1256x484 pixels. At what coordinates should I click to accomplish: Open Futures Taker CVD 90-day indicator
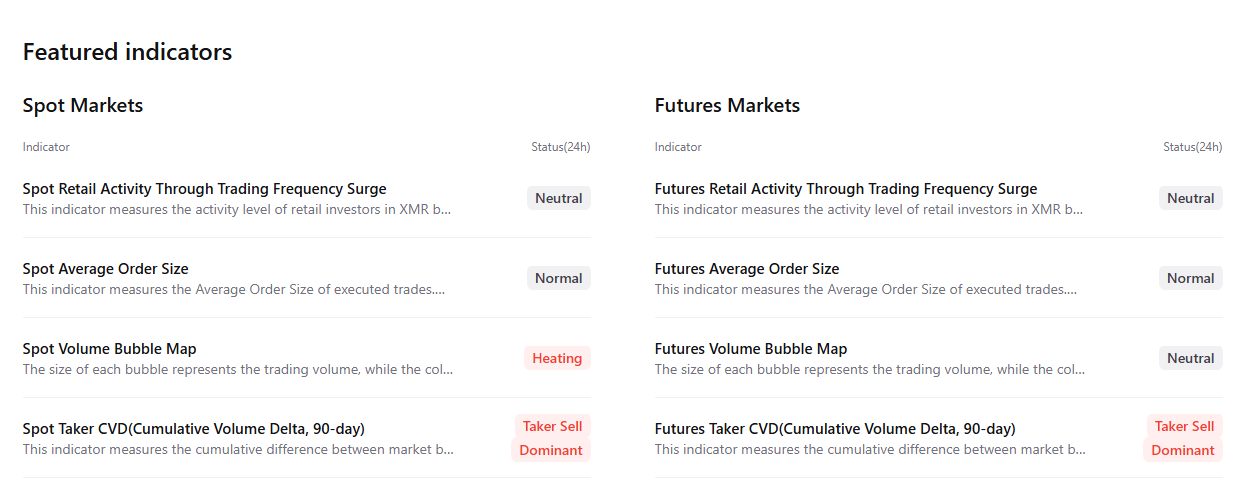coord(834,429)
